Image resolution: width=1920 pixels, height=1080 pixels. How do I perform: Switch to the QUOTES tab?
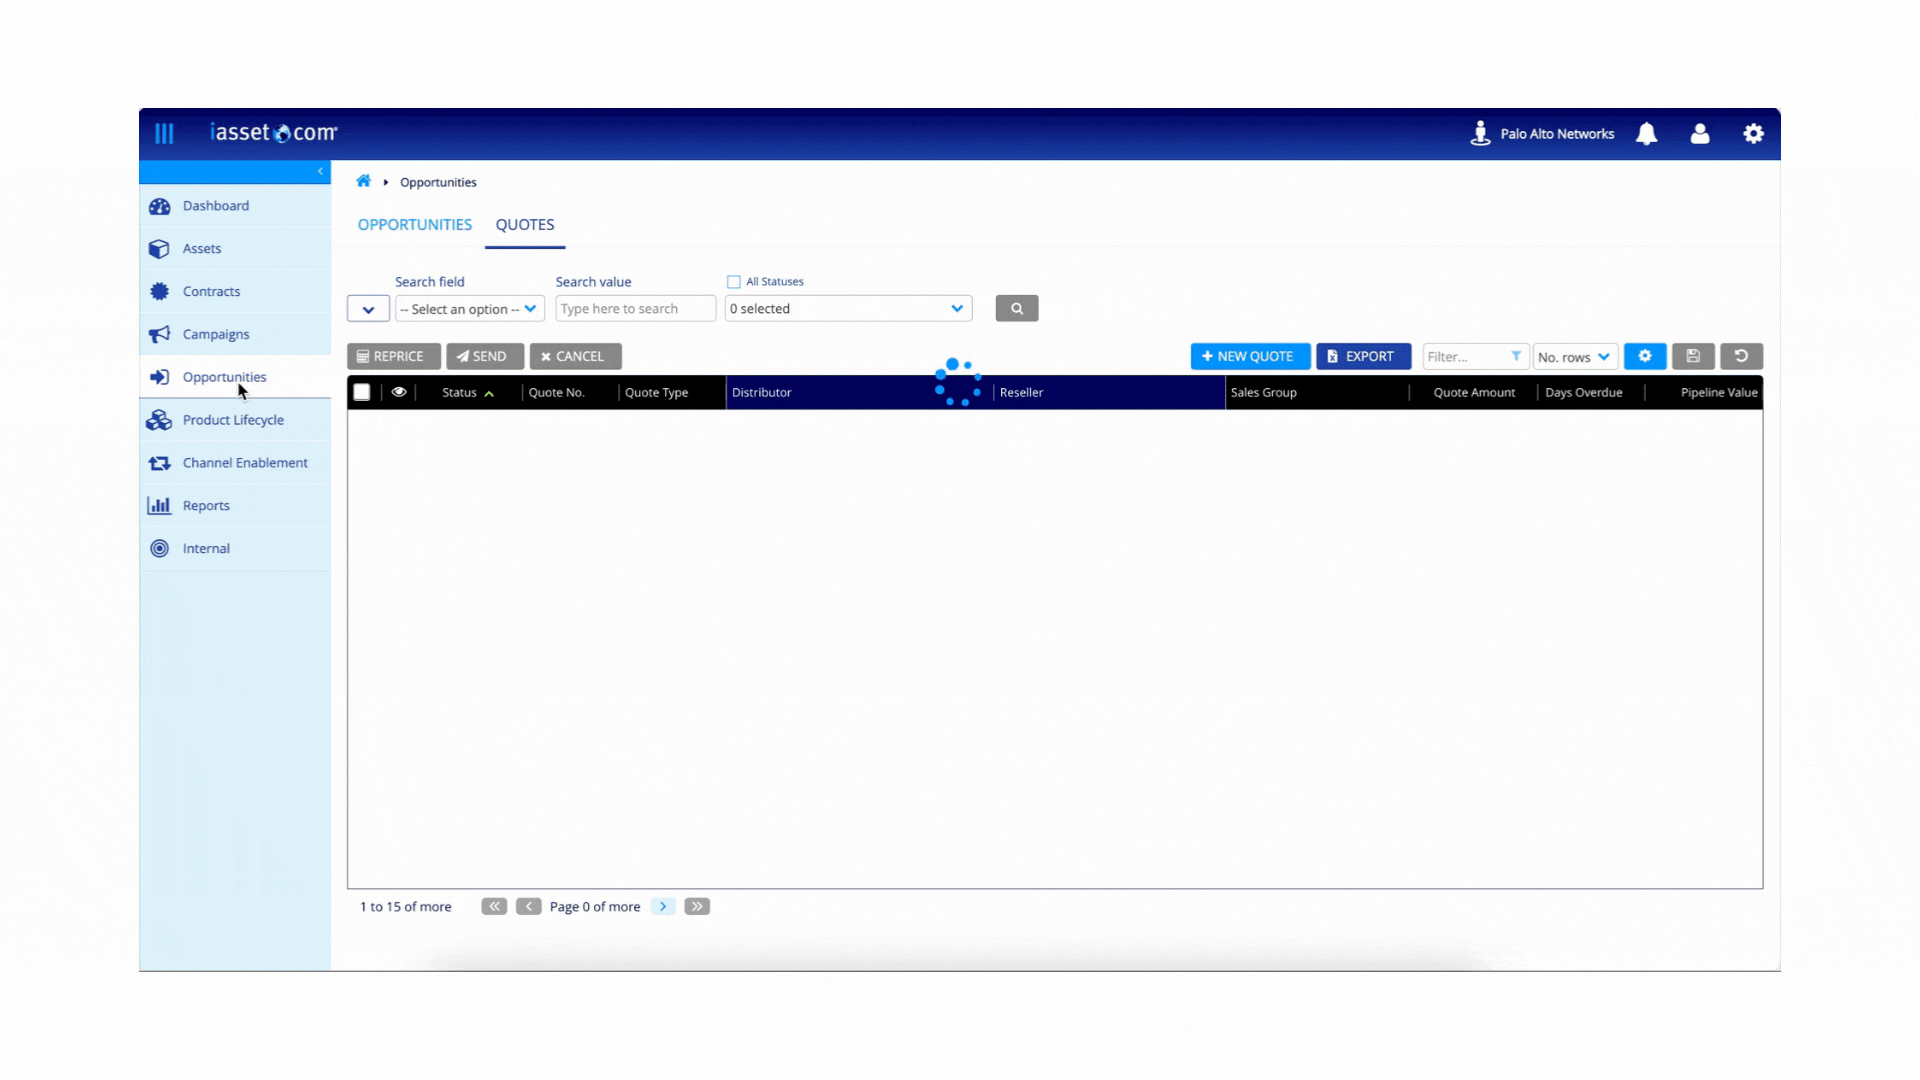(x=525, y=225)
